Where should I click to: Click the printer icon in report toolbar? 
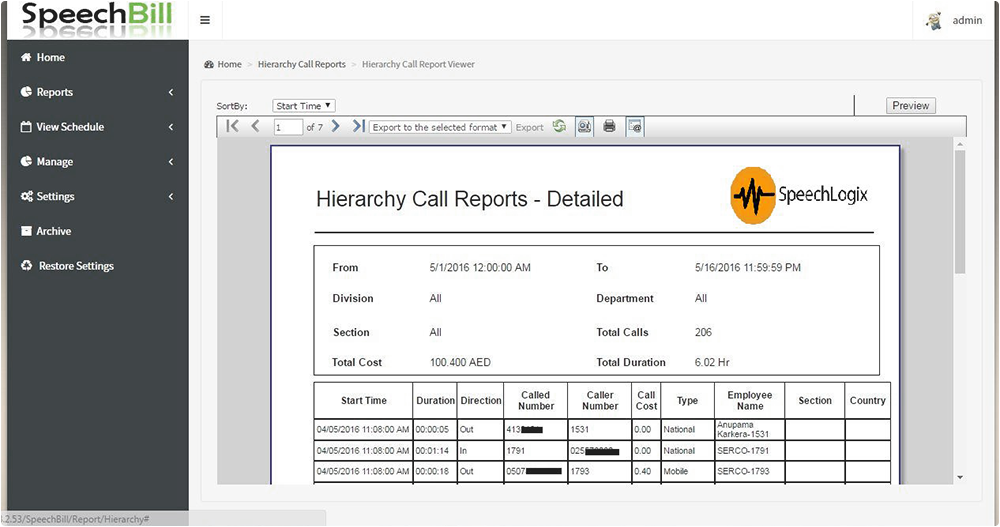click(609, 126)
